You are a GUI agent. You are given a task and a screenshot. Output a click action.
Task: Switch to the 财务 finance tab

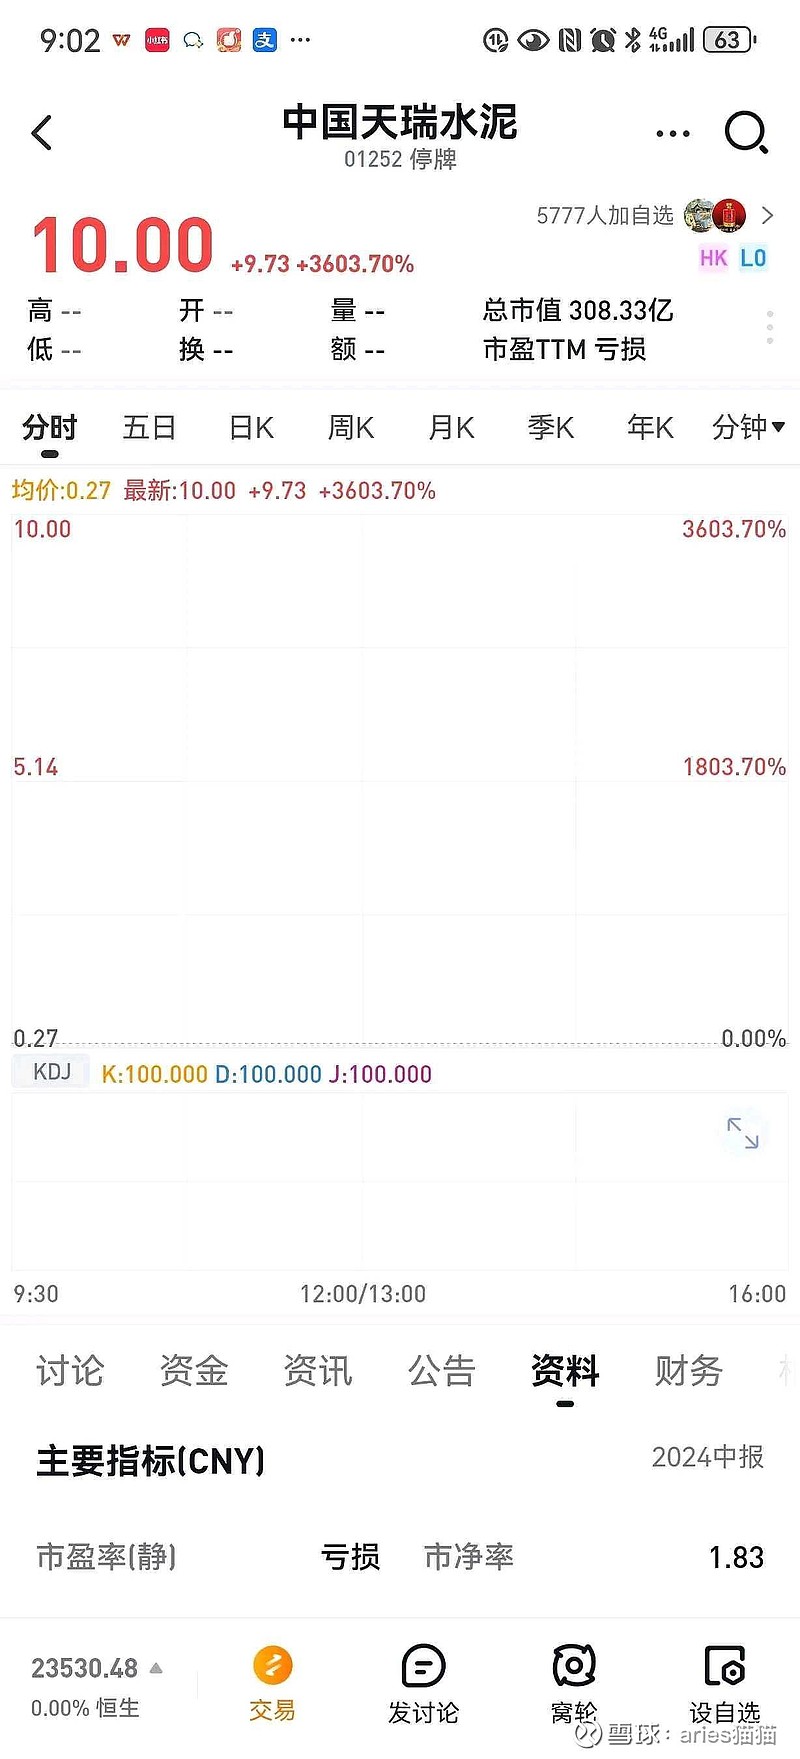tap(688, 1371)
